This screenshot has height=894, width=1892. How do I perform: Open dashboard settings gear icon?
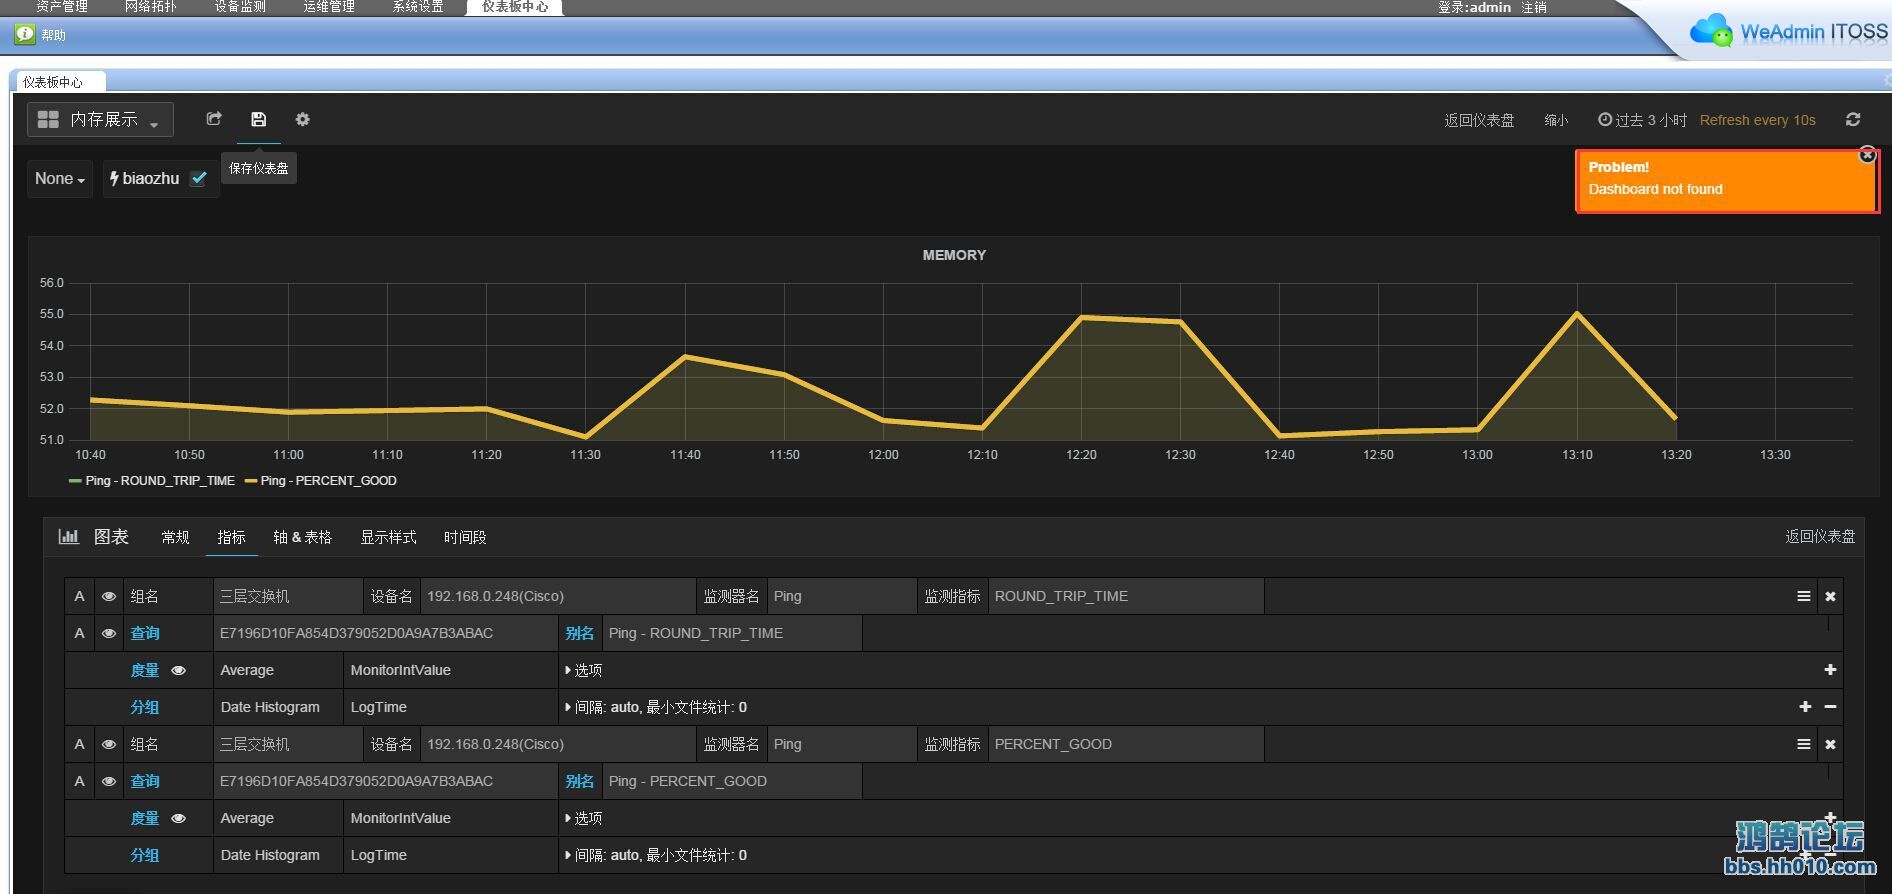tap(302, 119)
